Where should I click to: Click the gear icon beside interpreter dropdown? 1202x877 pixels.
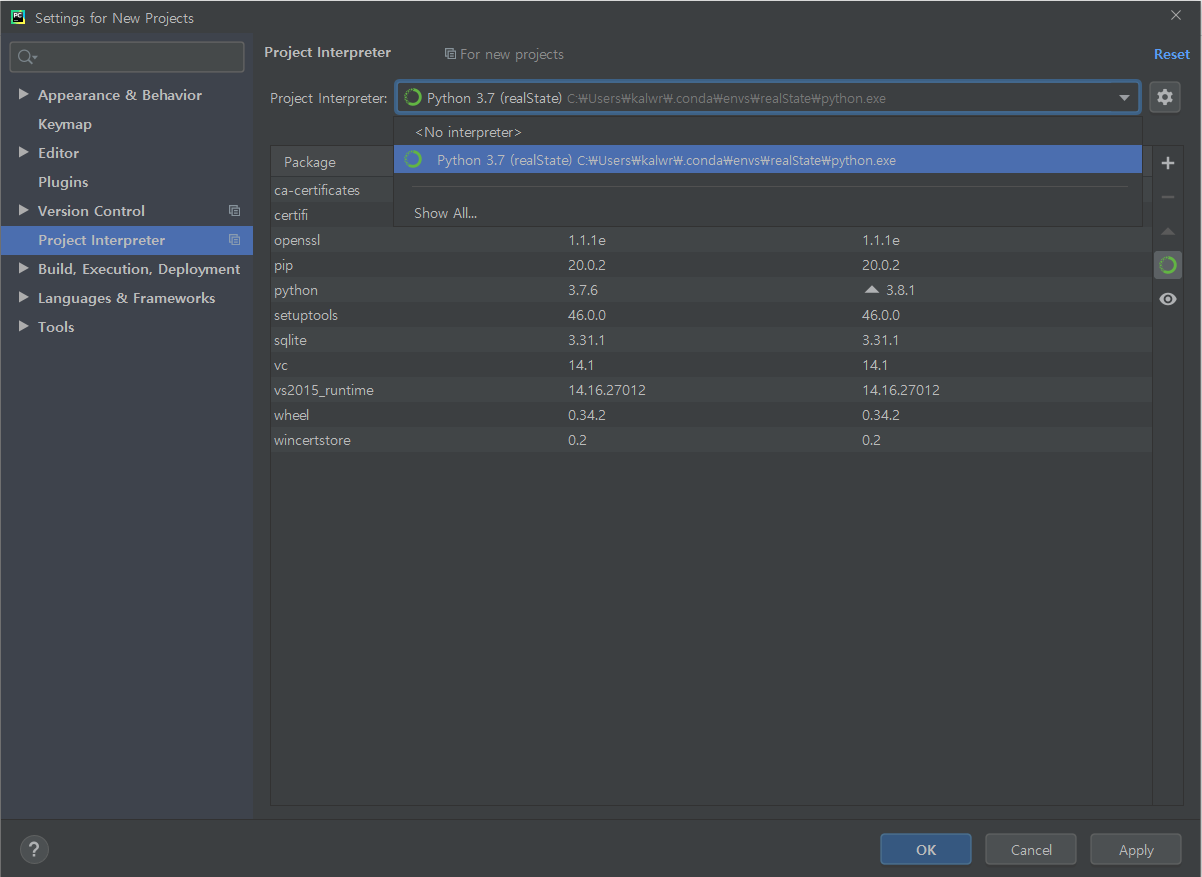(1164, 97)
